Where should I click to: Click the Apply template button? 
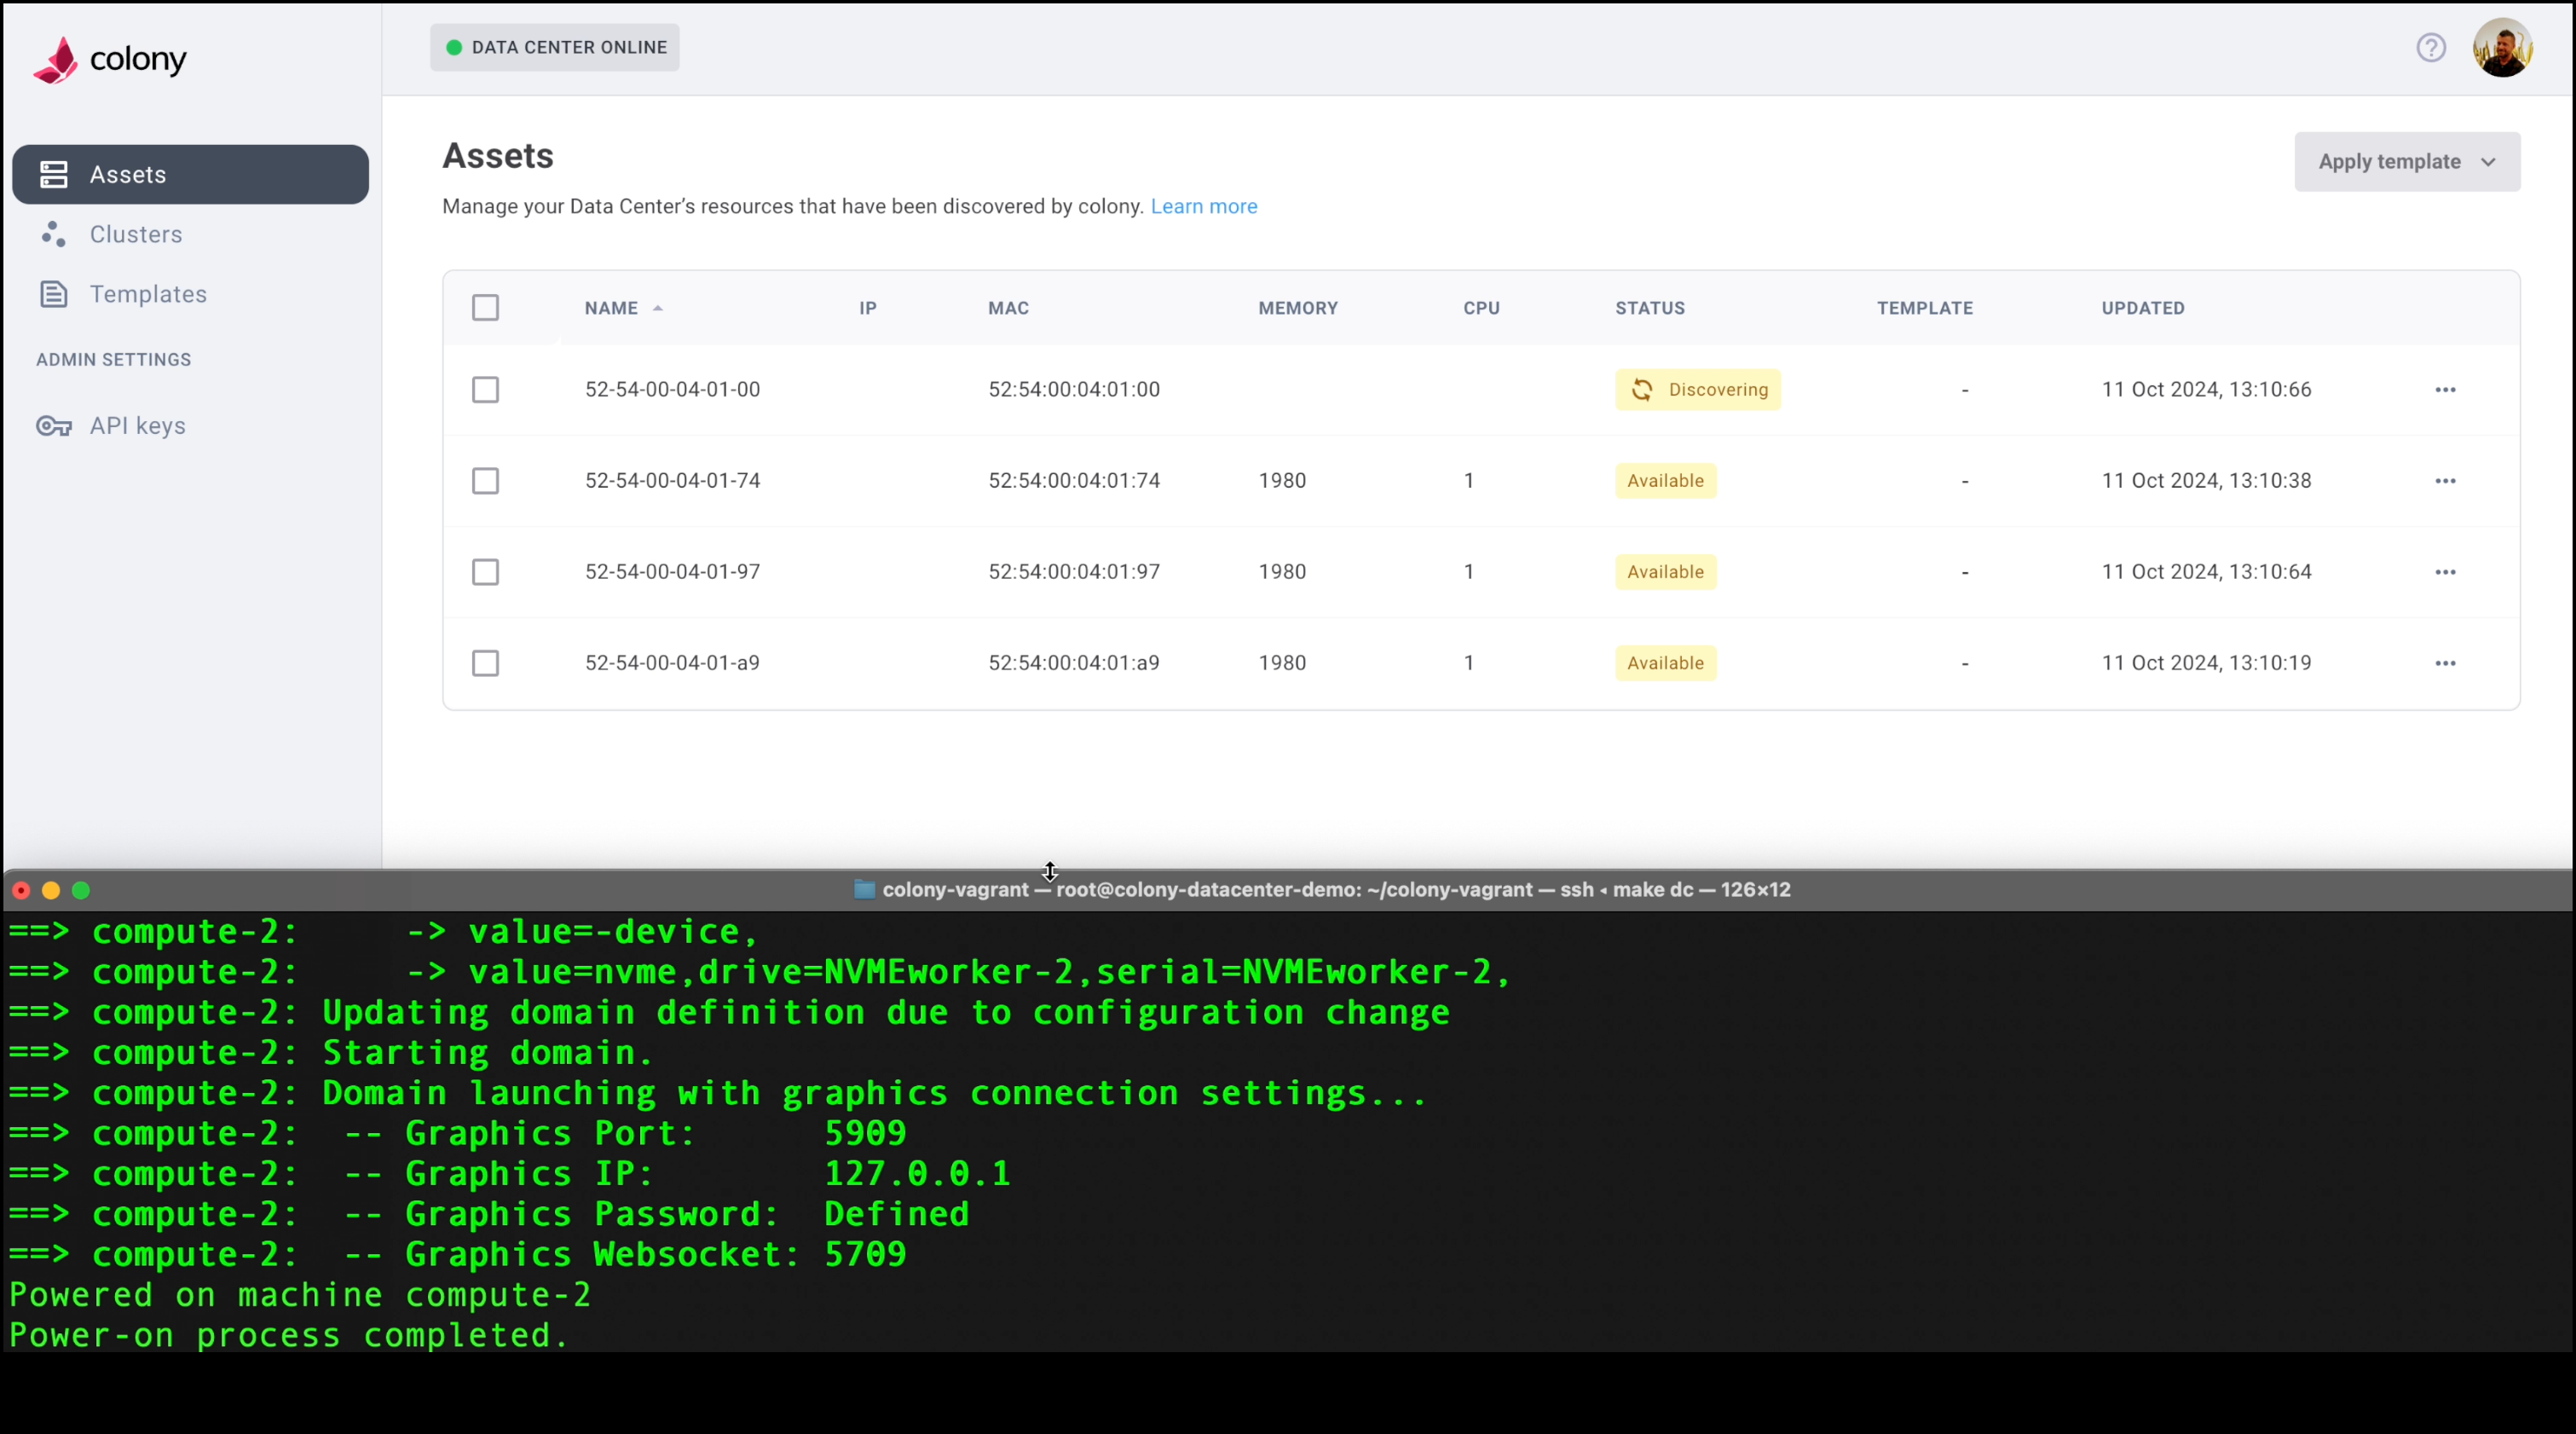click(2406, 160)
